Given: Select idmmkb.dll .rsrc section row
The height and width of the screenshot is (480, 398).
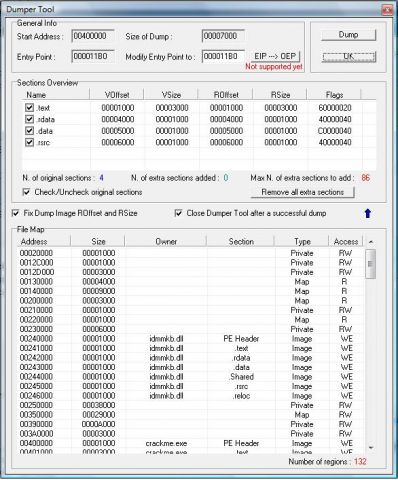Looking at the screenshot, I should [x=190, y=386].
